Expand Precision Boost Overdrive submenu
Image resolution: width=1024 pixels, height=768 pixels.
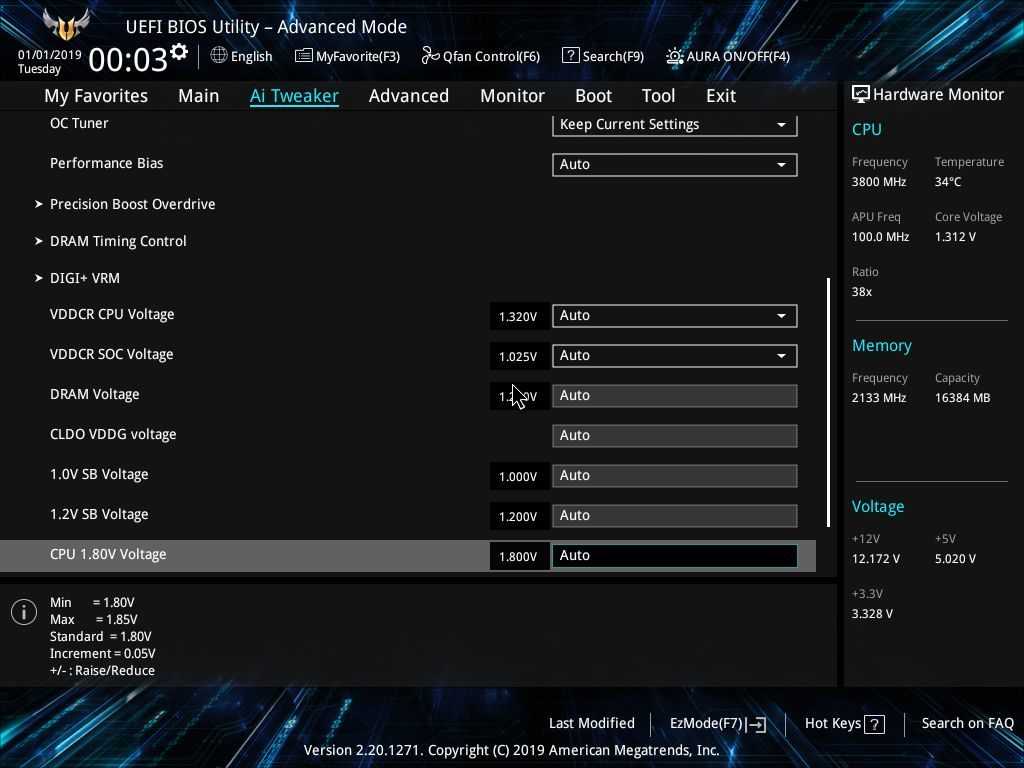coord(132,204)
